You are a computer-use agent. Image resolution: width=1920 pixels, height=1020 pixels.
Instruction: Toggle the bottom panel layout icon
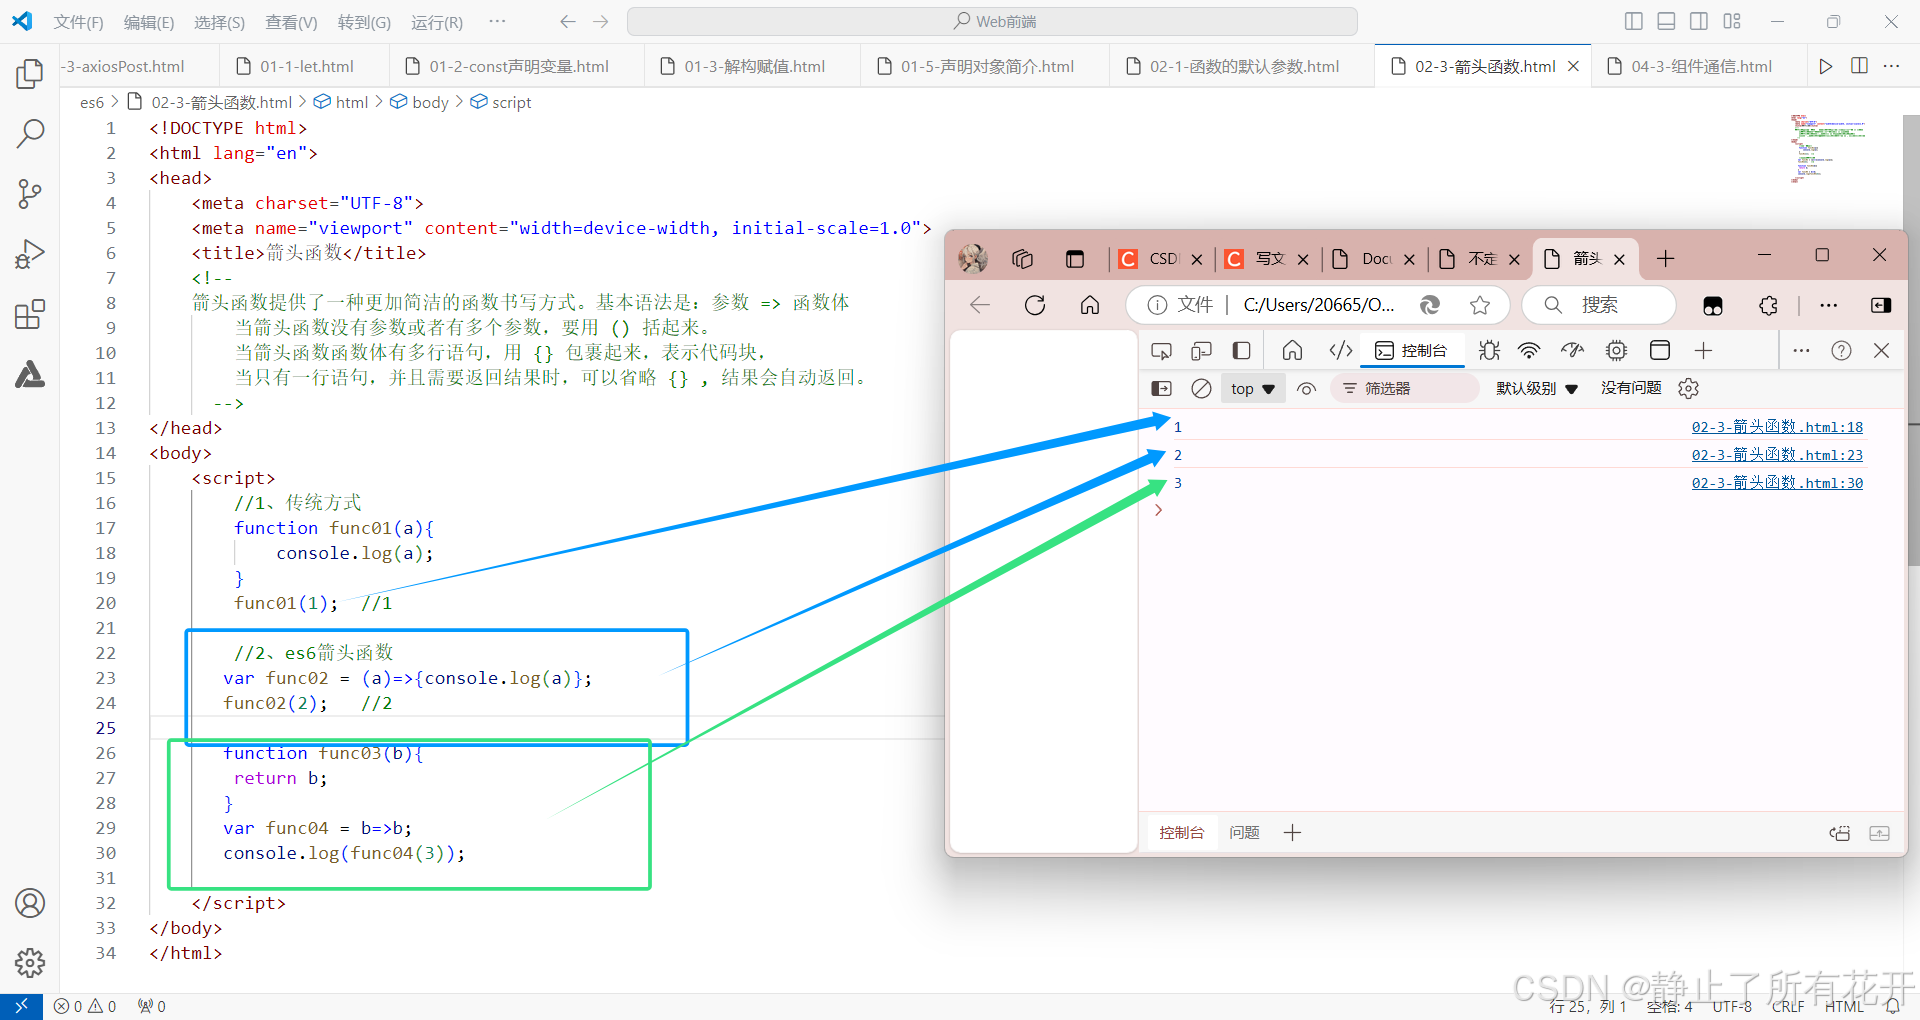click(1666, 21)
